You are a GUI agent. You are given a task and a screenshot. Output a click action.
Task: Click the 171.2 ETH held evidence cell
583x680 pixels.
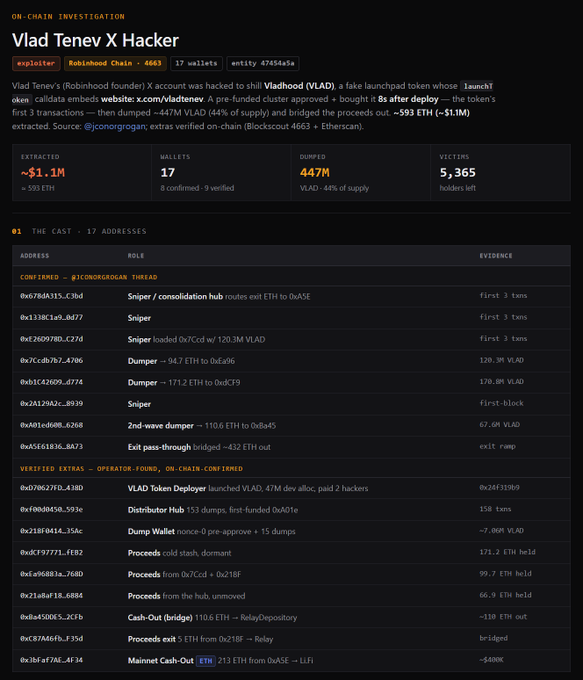(x=508, y=552)
